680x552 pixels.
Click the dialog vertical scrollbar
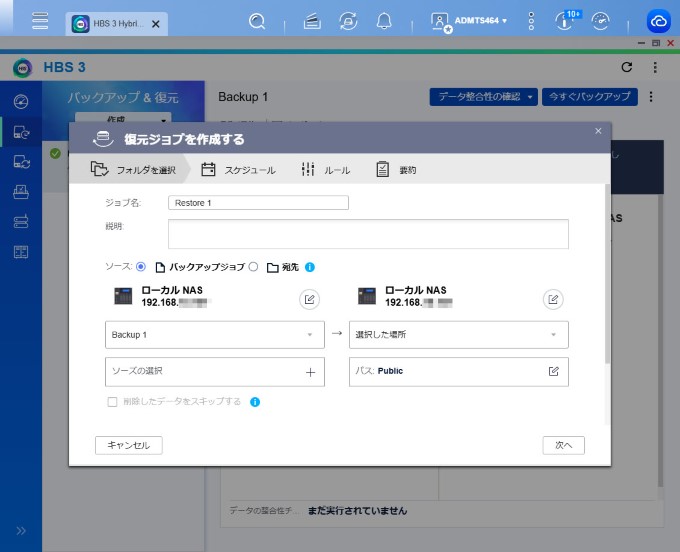pyautogui.click(x=608, y=274)
